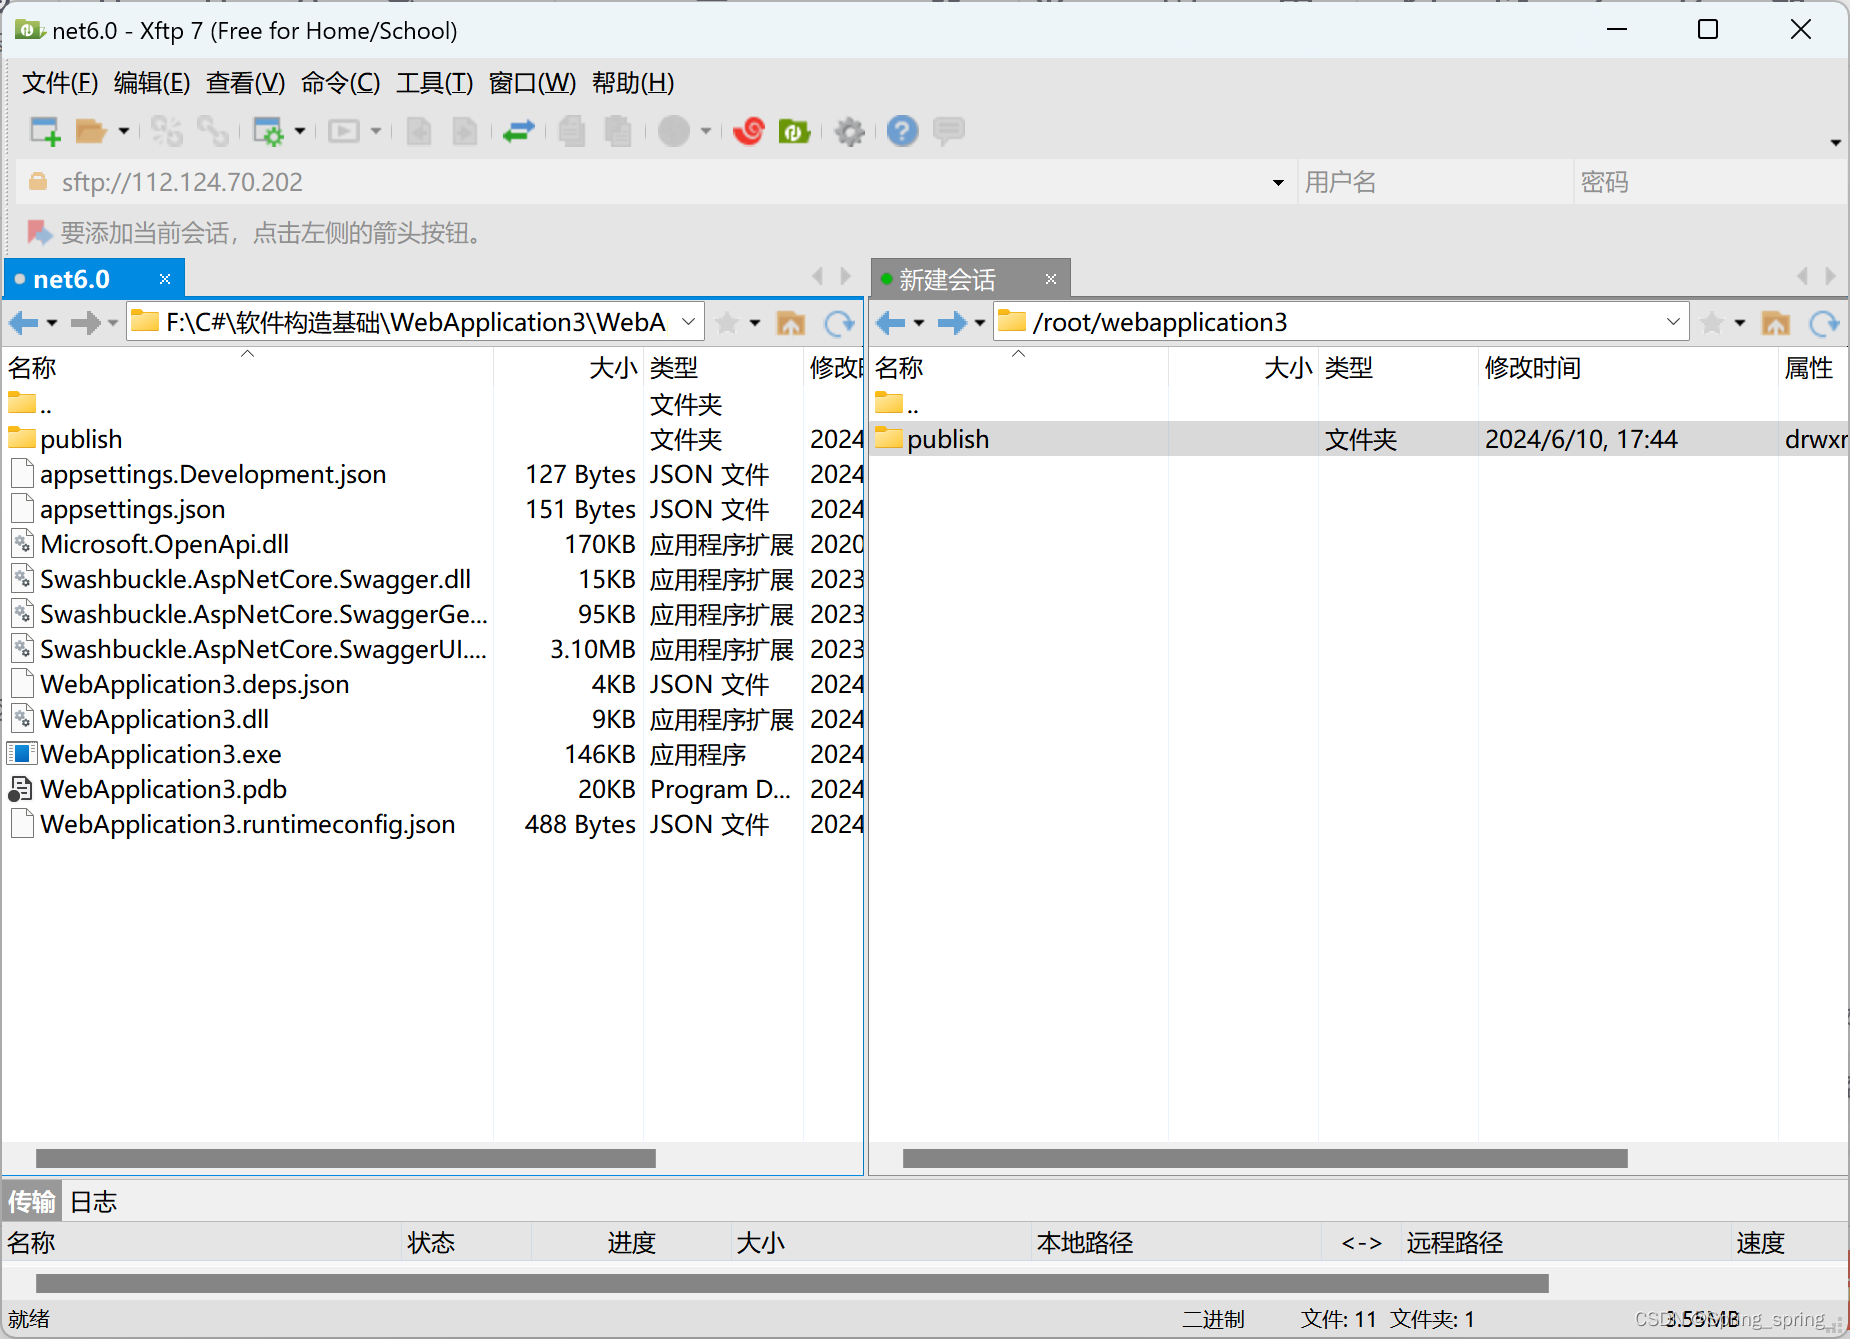Open Session Properties gear-window icon

[x=268, y=131]
